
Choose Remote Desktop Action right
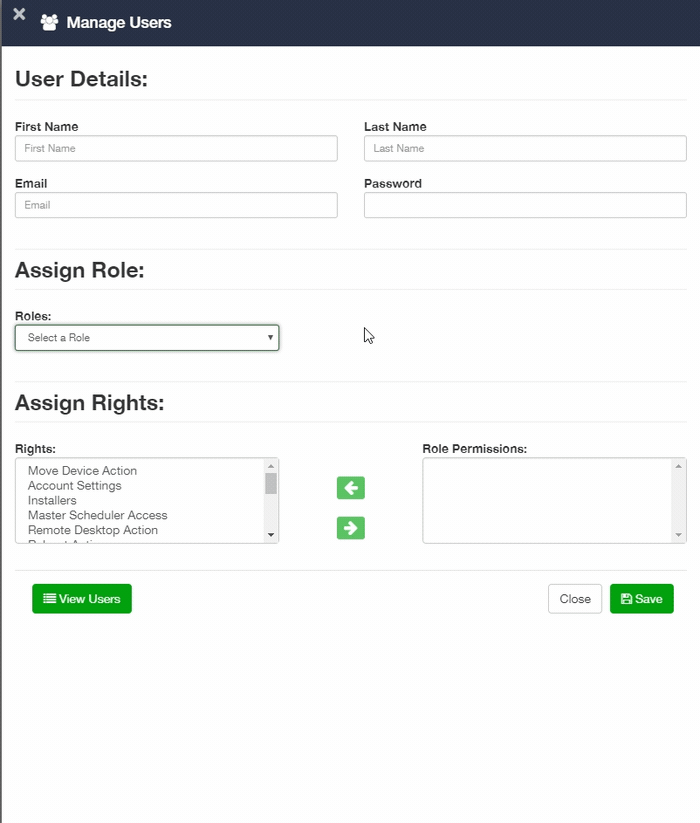(93, 530)
